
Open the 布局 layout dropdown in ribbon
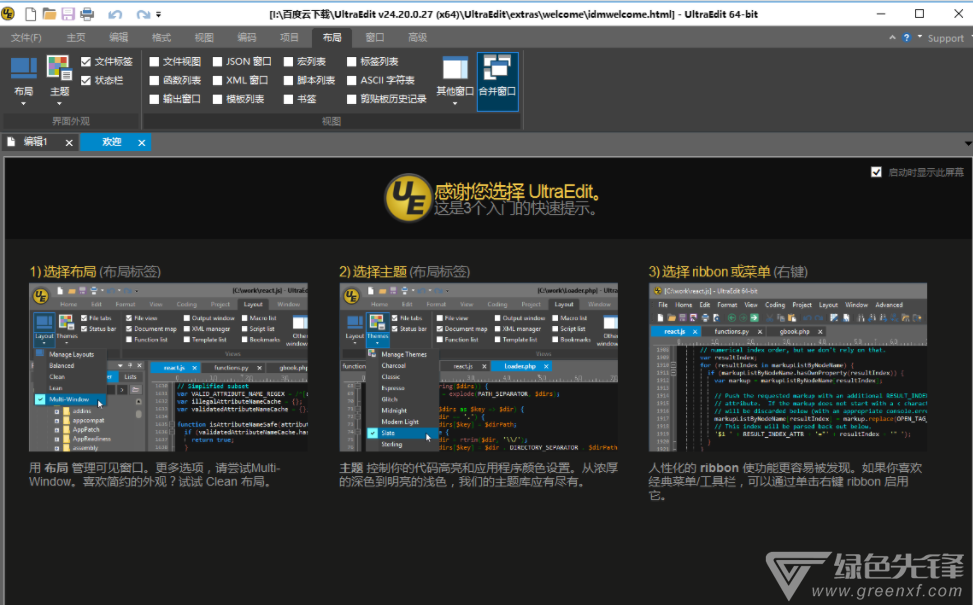pos(24,81)
